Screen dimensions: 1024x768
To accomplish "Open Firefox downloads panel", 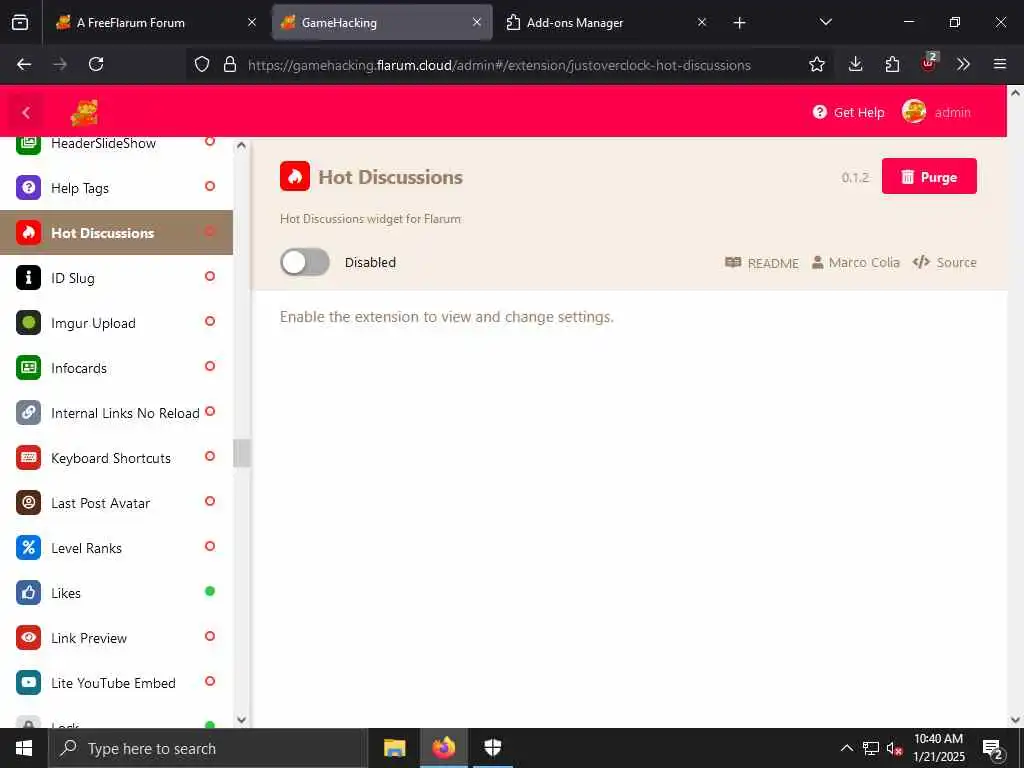I will coord(856,64).
